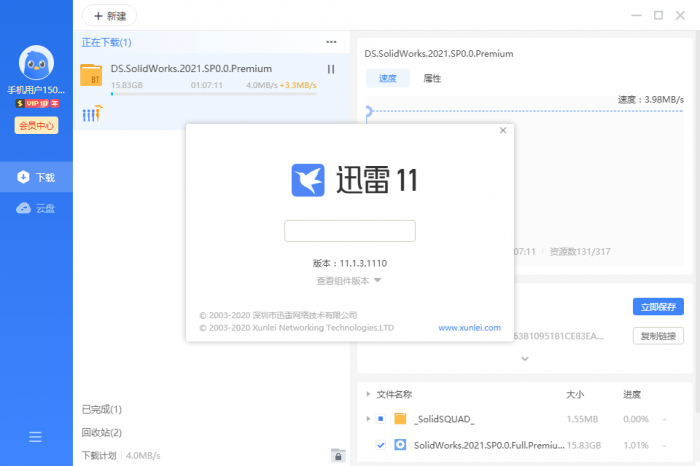The height and width of the screenshot is (466, 700).
Task: Toggle the _SolidSQUAD_ folder checkbox
Action: (x=381, y=419)
